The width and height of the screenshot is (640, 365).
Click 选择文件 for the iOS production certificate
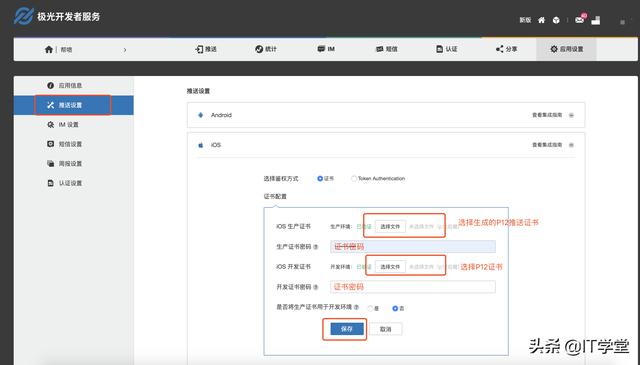390,227
